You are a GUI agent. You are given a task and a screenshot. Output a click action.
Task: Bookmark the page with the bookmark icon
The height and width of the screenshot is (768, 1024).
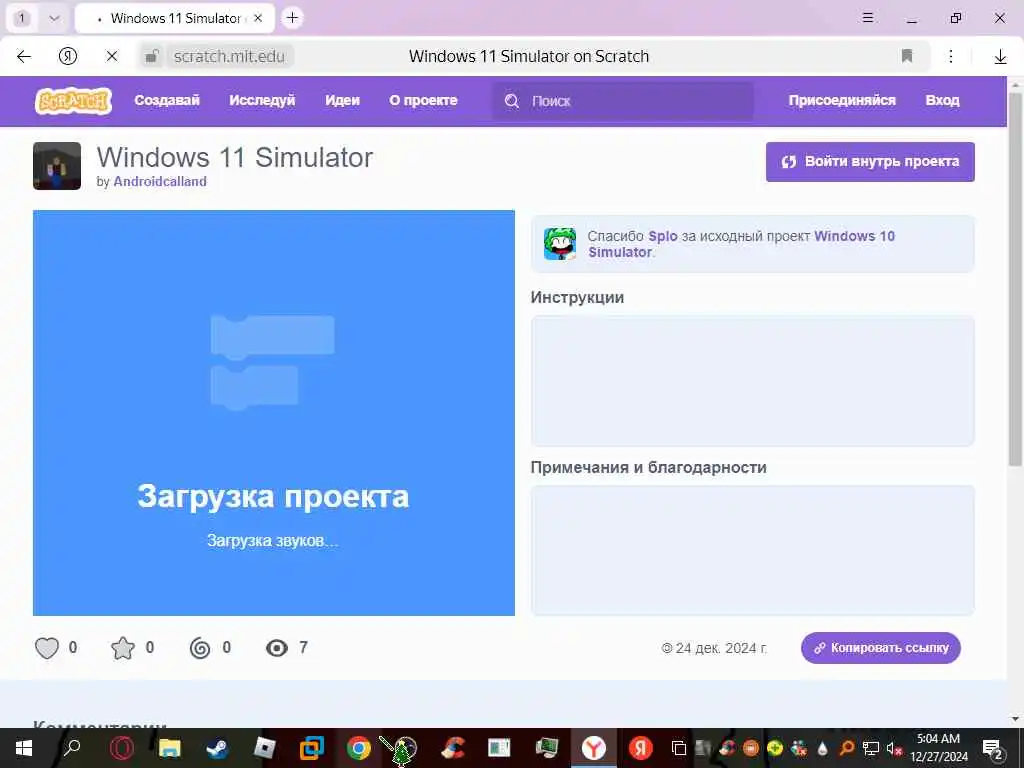(x=906, y=56)
